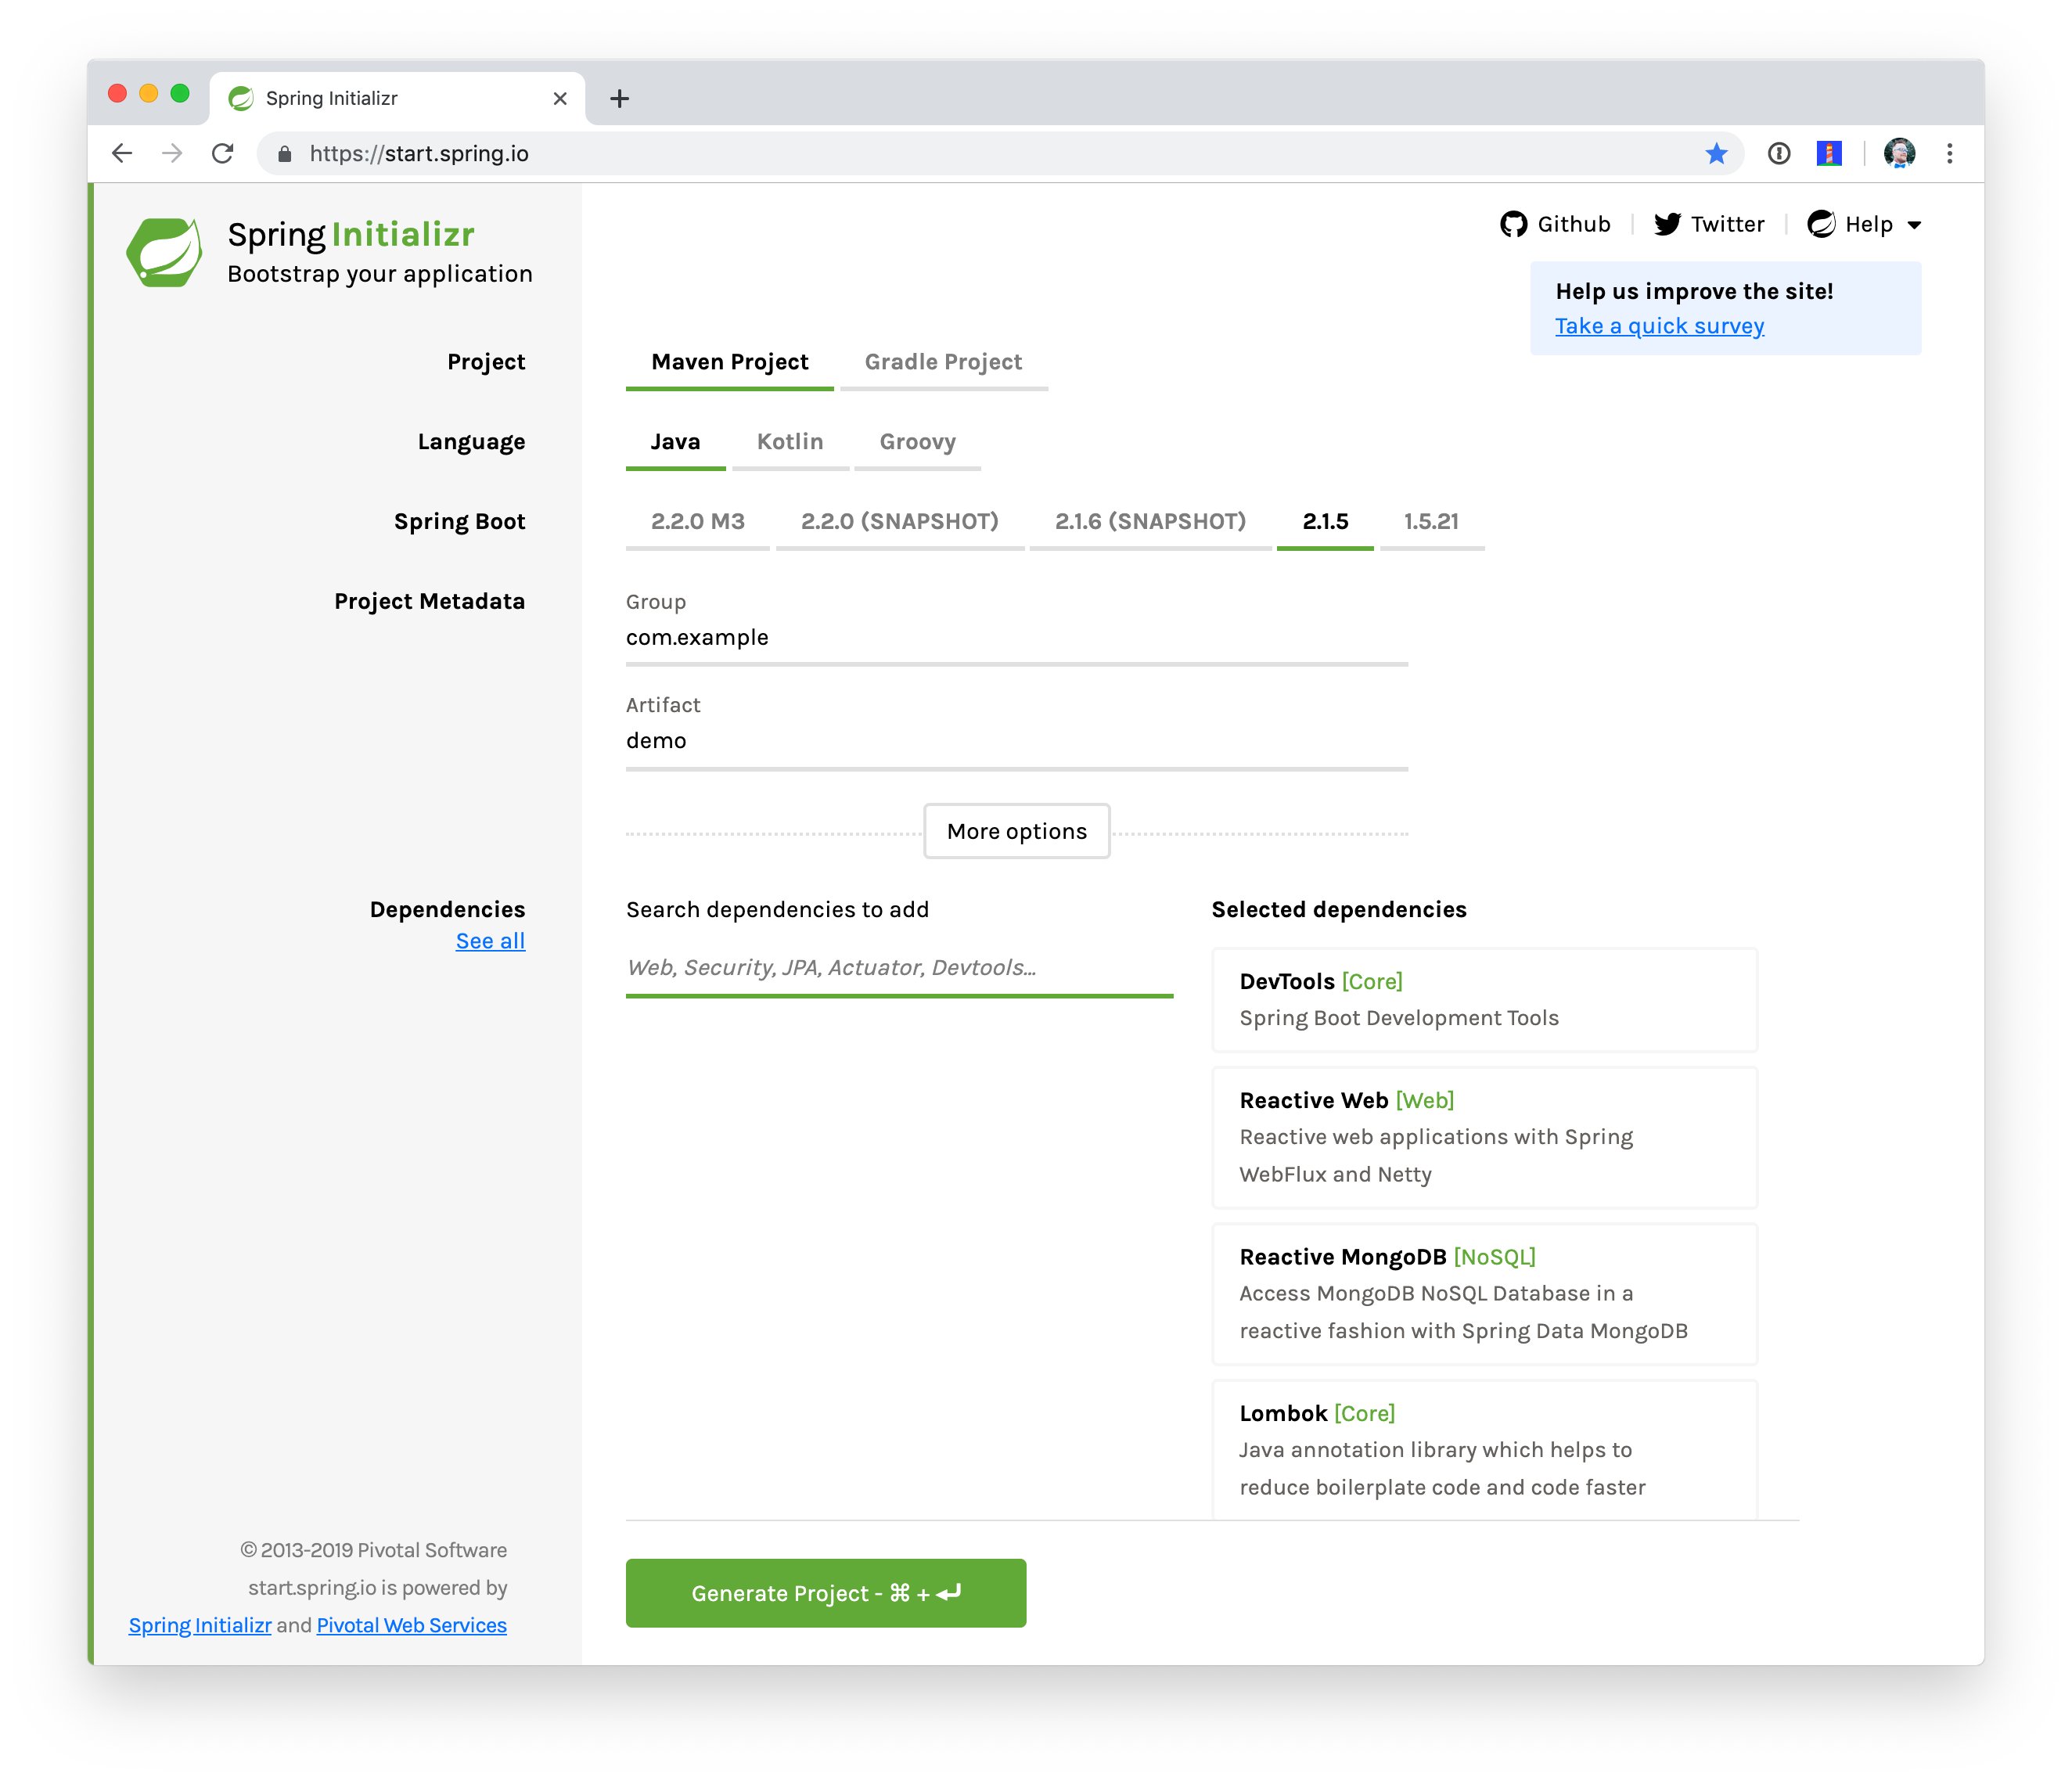2072x1781 pixels.
Task: Select Gradle Project option
Action: tap(943, 362)
